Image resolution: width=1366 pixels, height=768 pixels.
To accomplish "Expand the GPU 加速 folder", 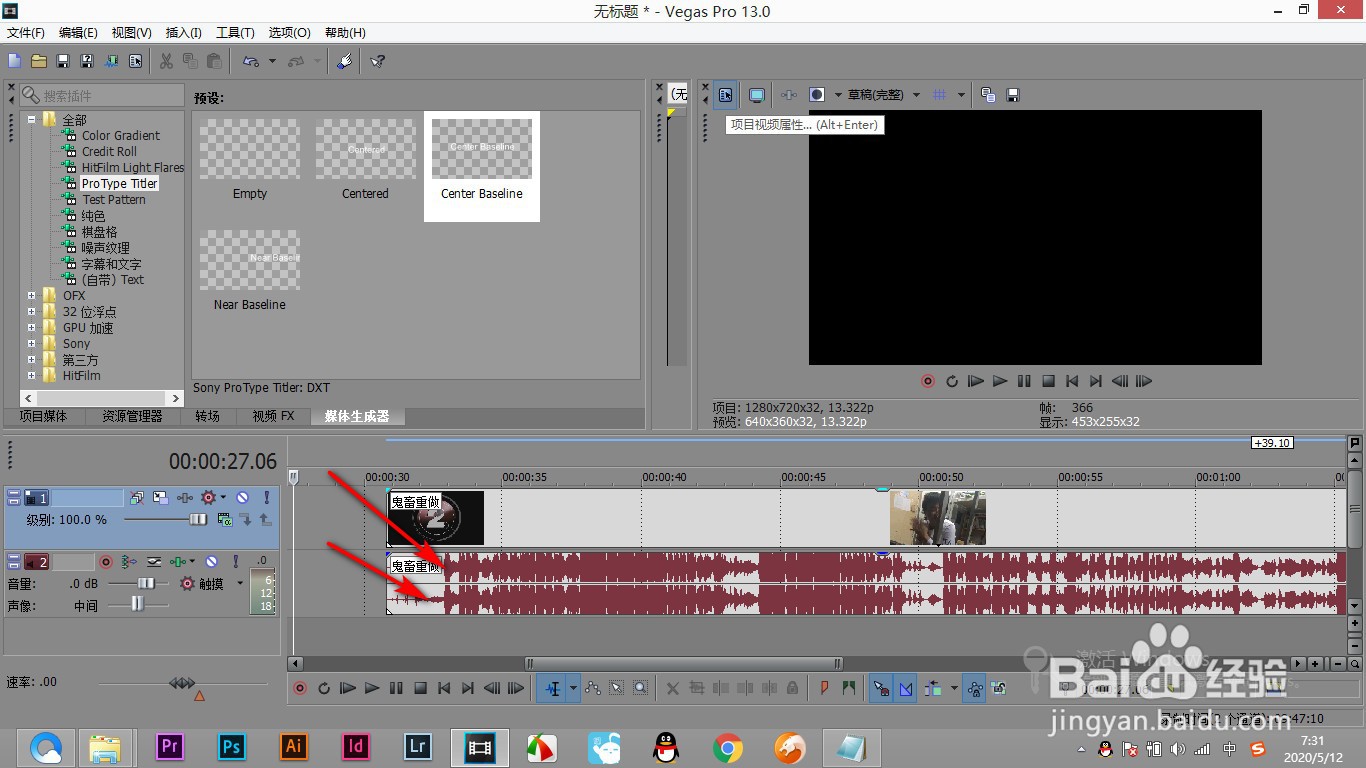I will [31, 327].
